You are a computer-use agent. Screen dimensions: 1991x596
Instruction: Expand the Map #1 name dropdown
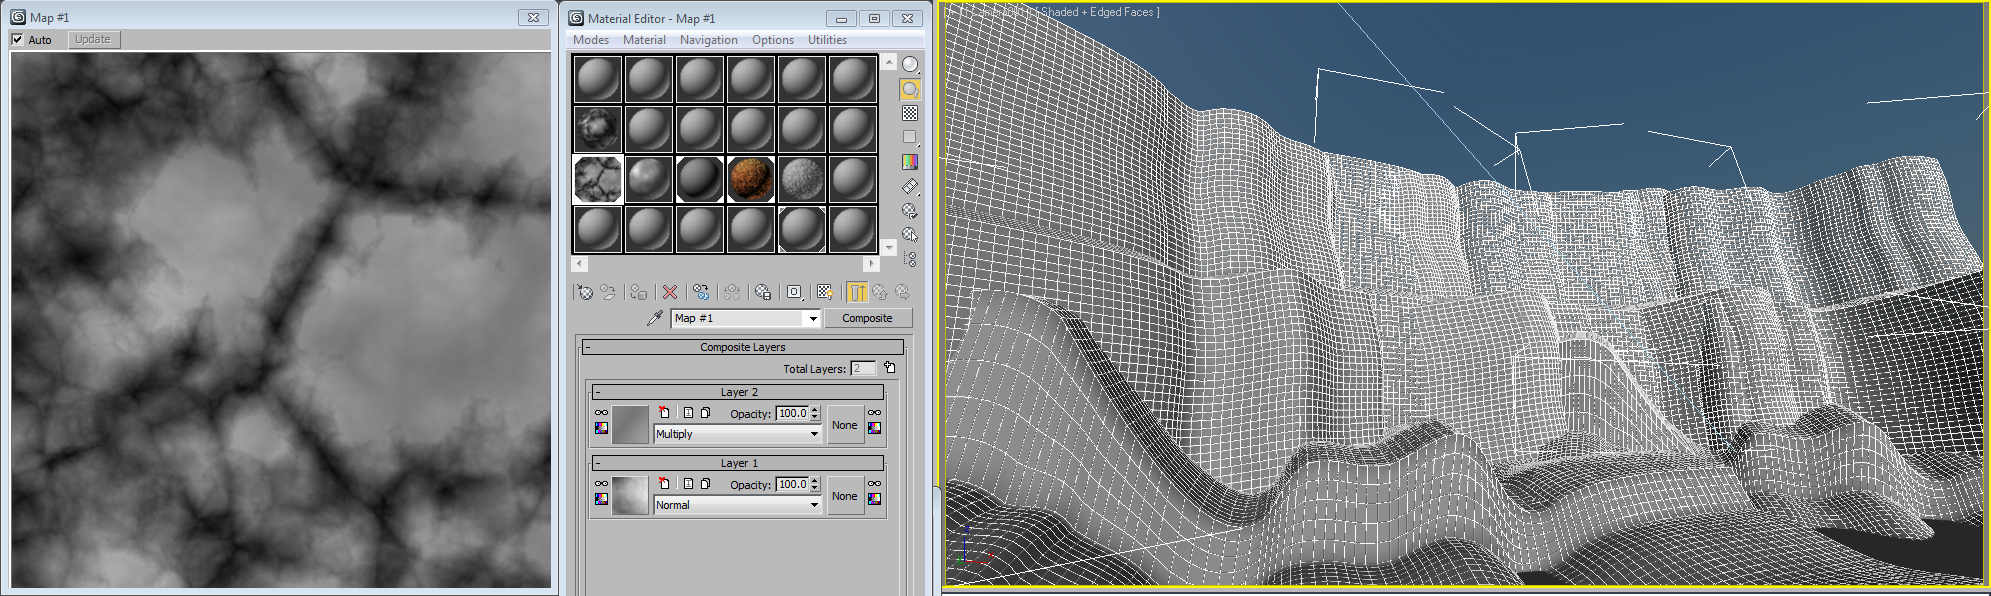coord(812,319)
